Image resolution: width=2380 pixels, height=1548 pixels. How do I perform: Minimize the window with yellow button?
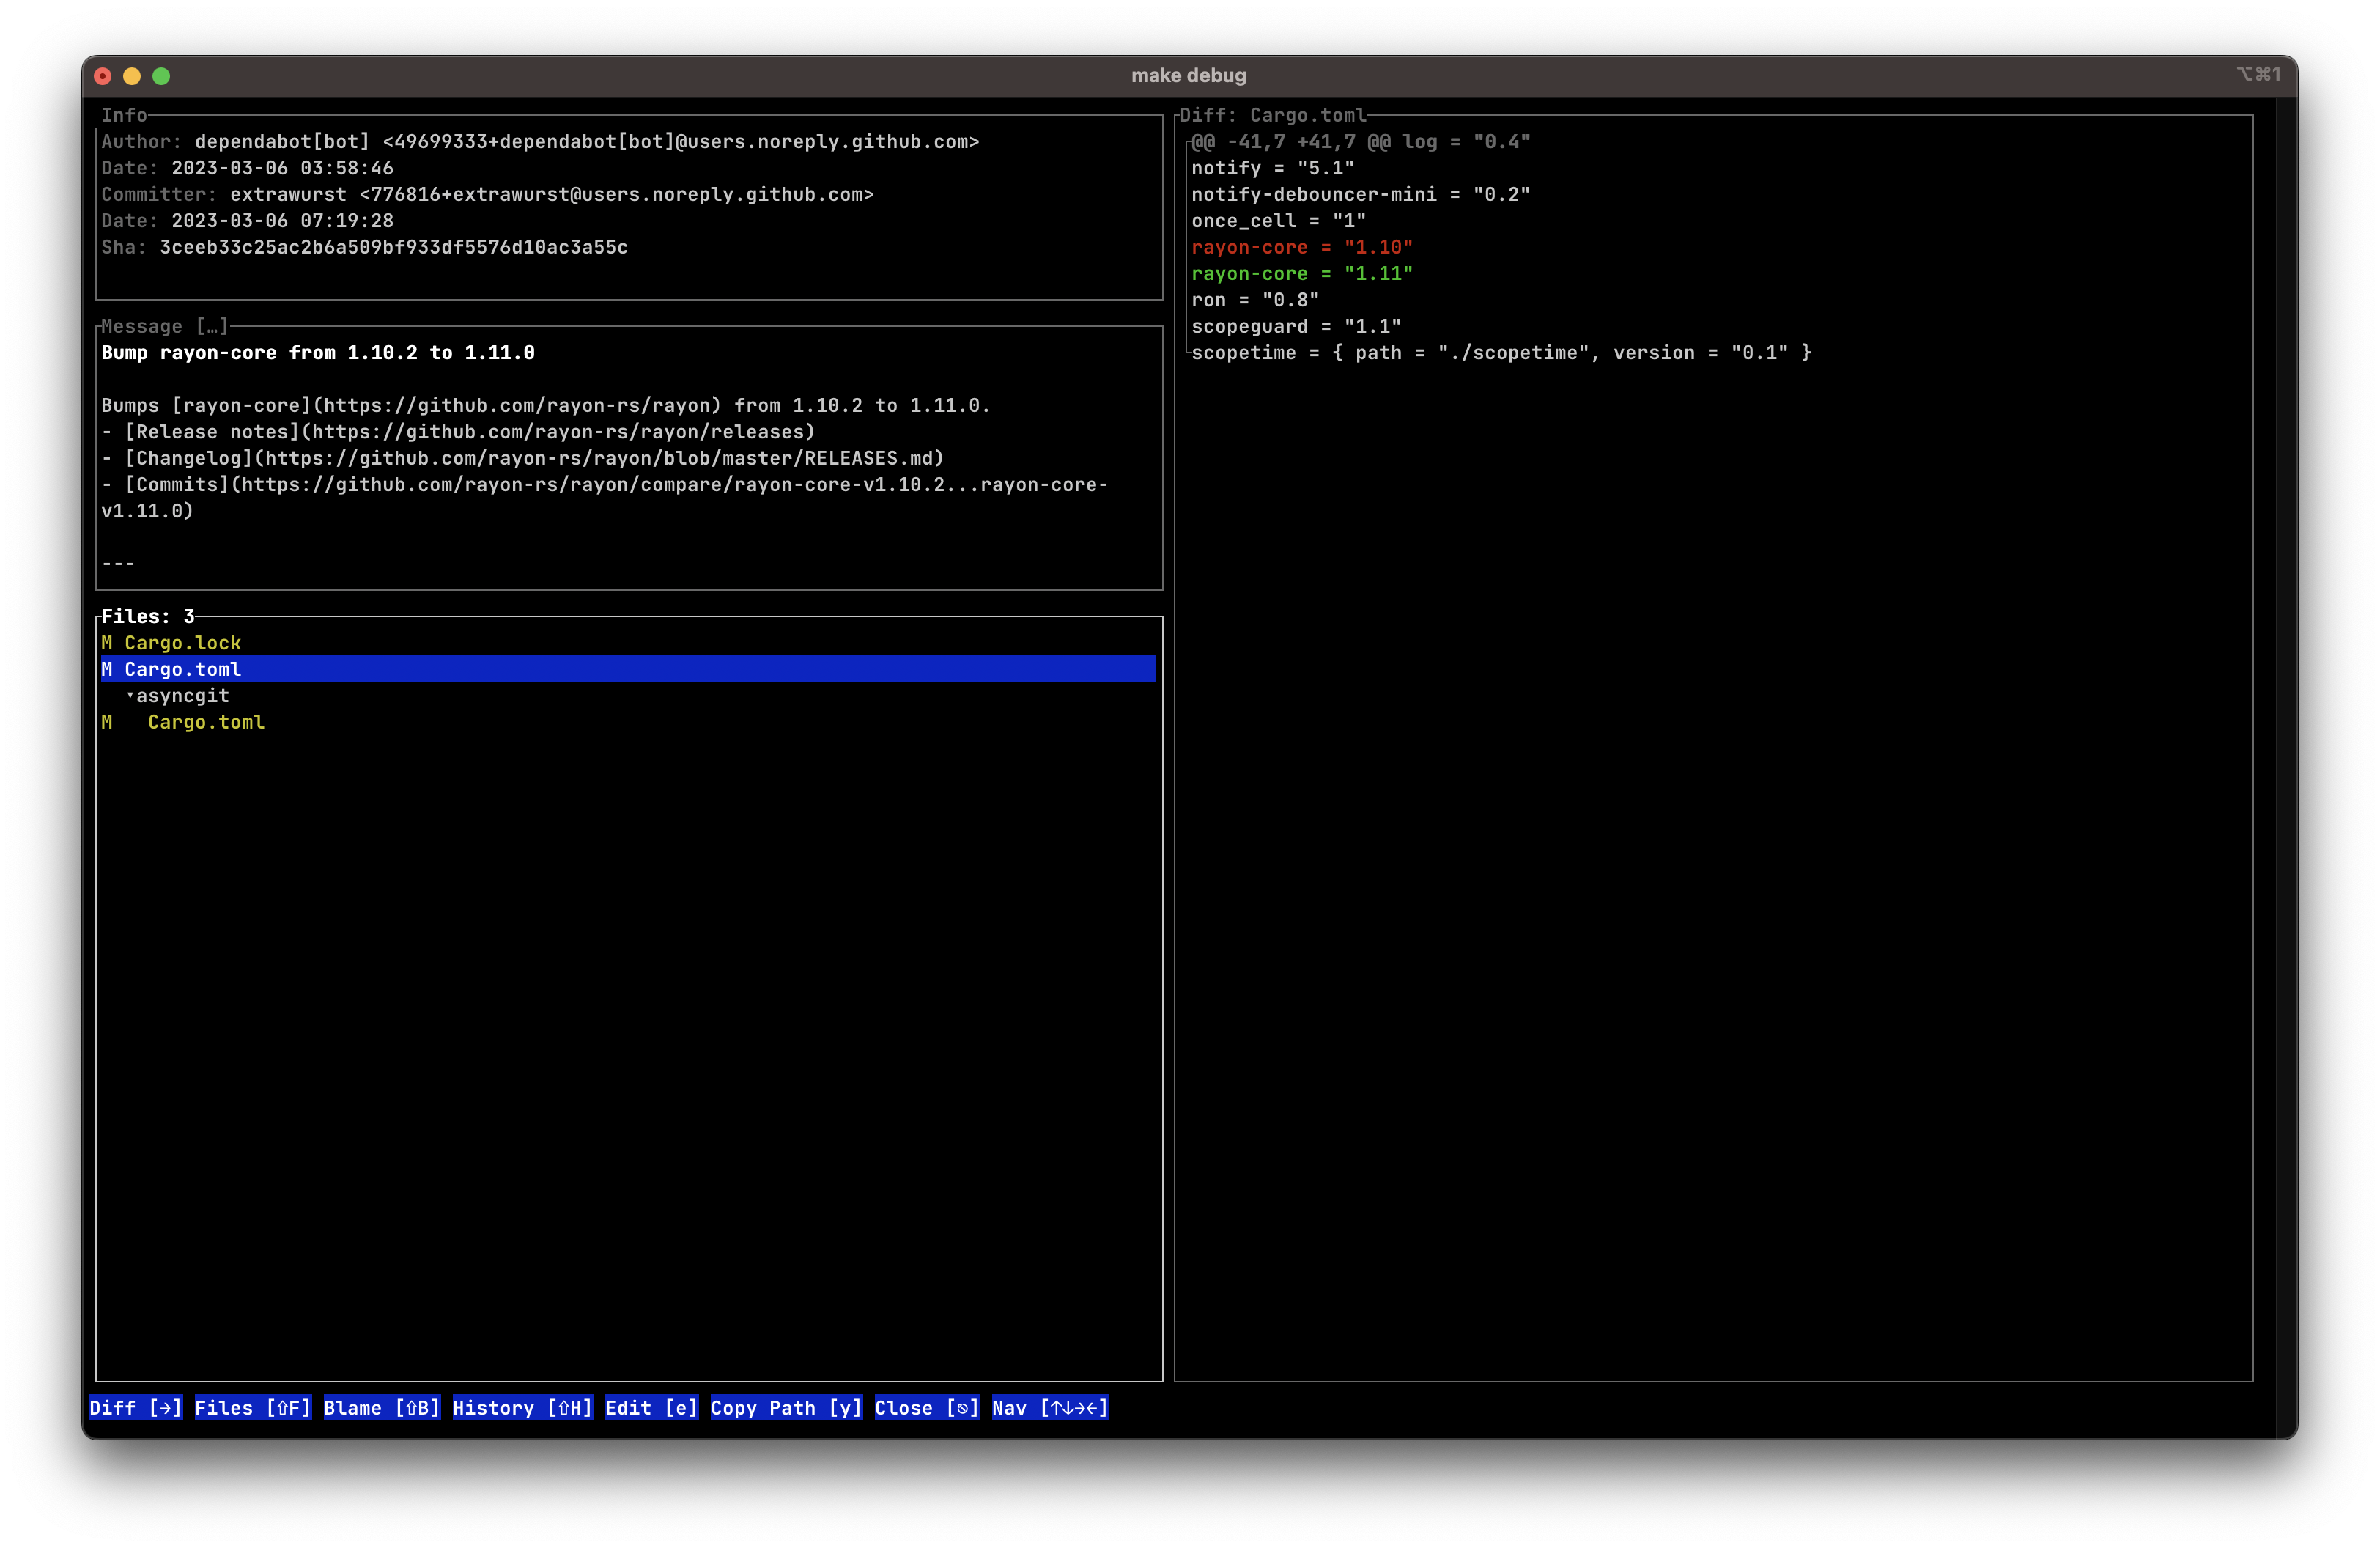pyautogui.click(x=131, y=76)
